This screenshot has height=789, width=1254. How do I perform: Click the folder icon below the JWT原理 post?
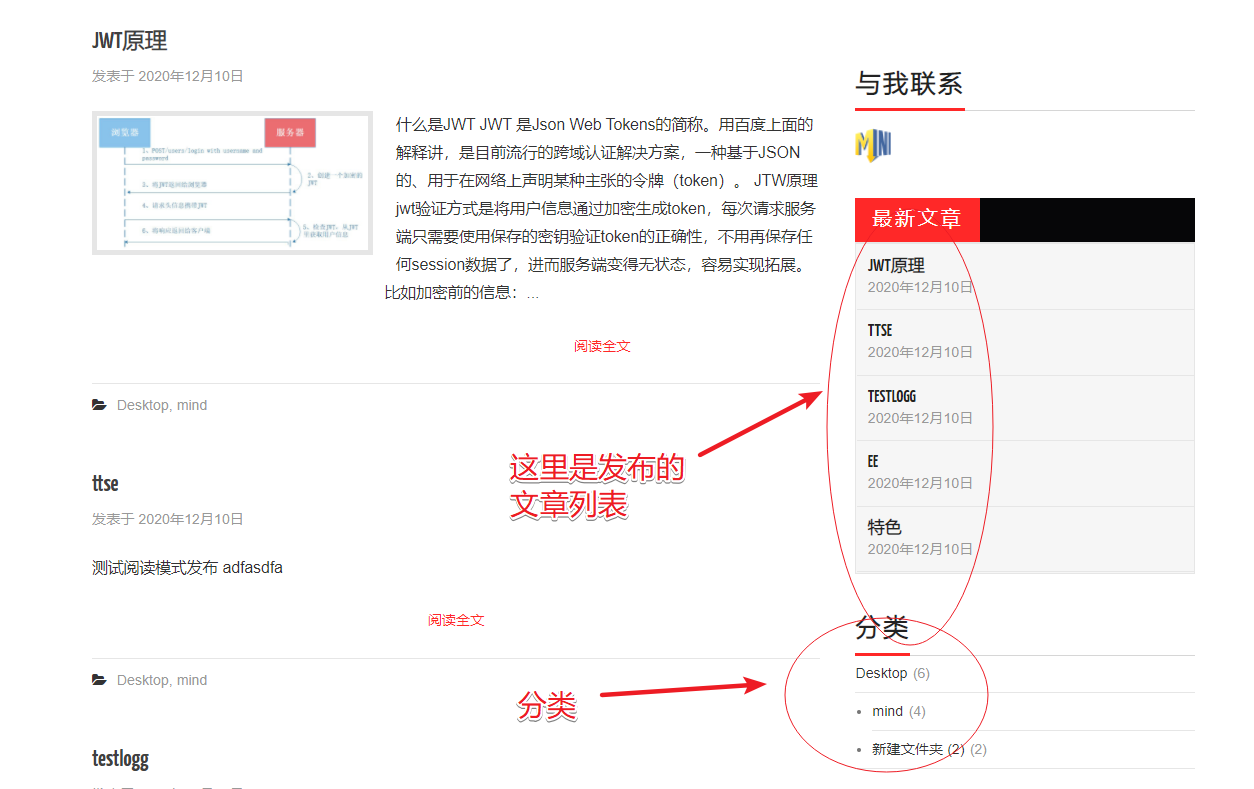click(x=99, y=405)
